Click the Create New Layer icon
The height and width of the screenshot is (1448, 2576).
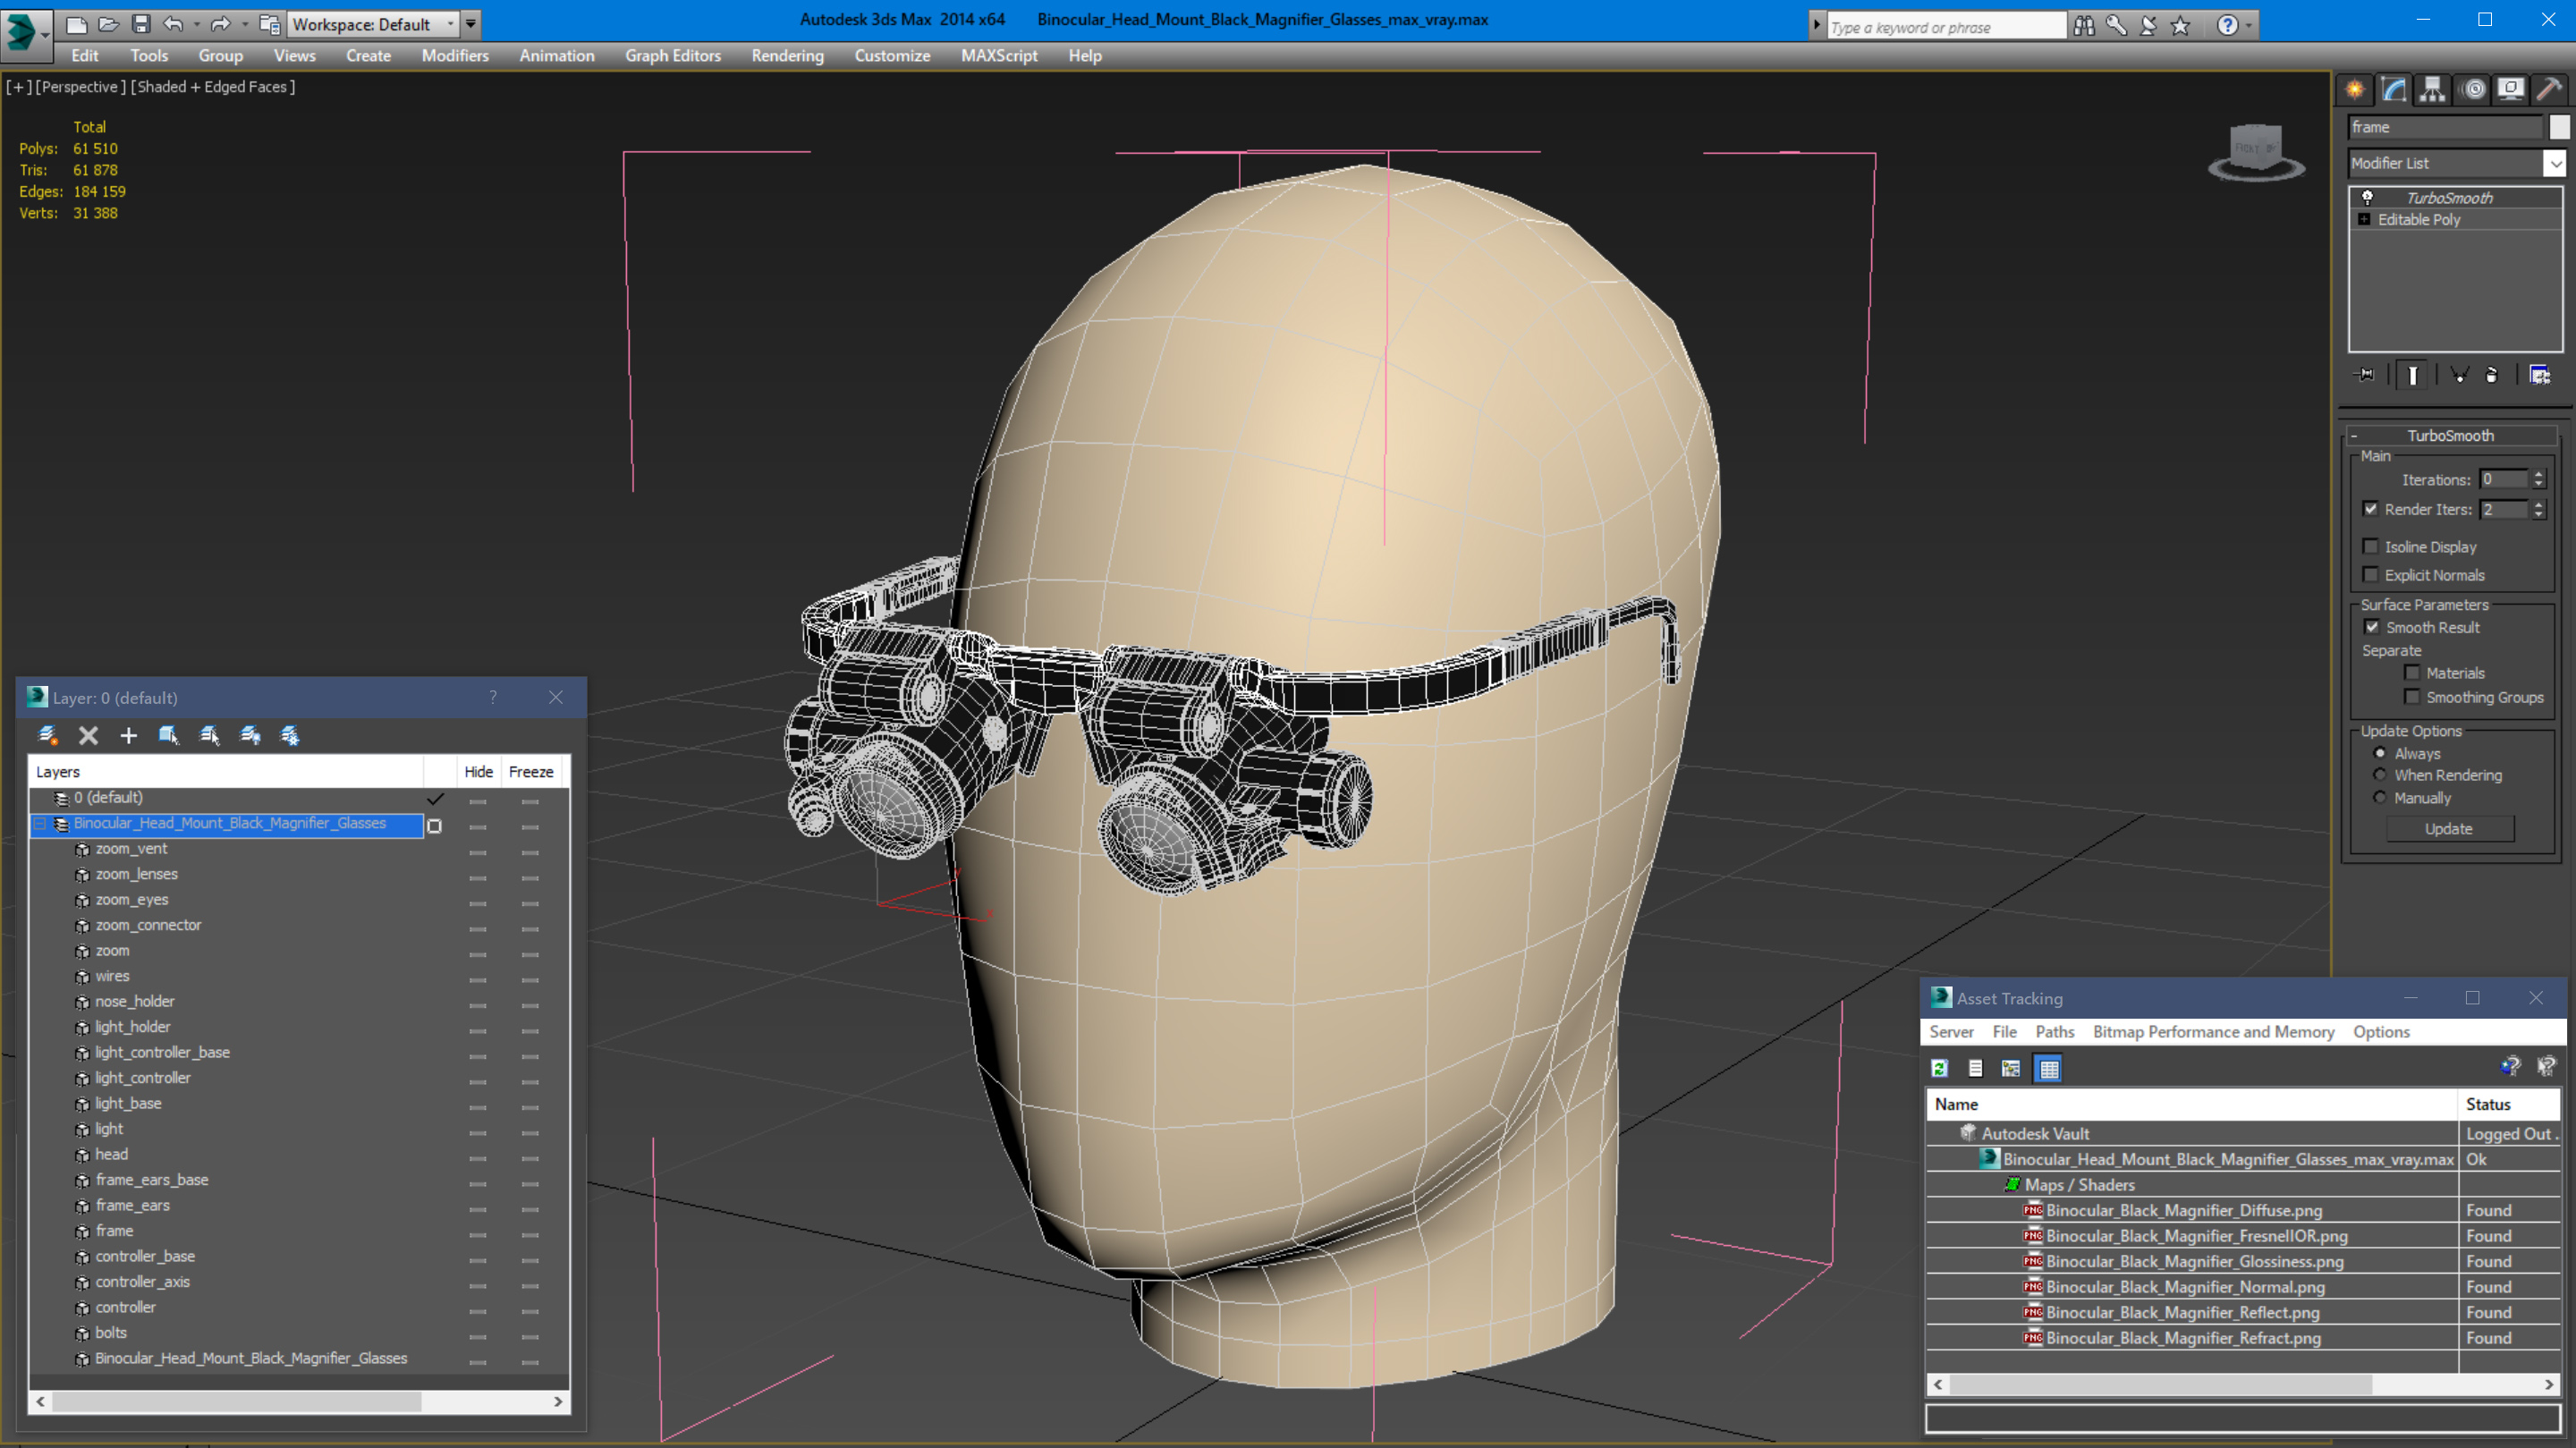[47, 736]
